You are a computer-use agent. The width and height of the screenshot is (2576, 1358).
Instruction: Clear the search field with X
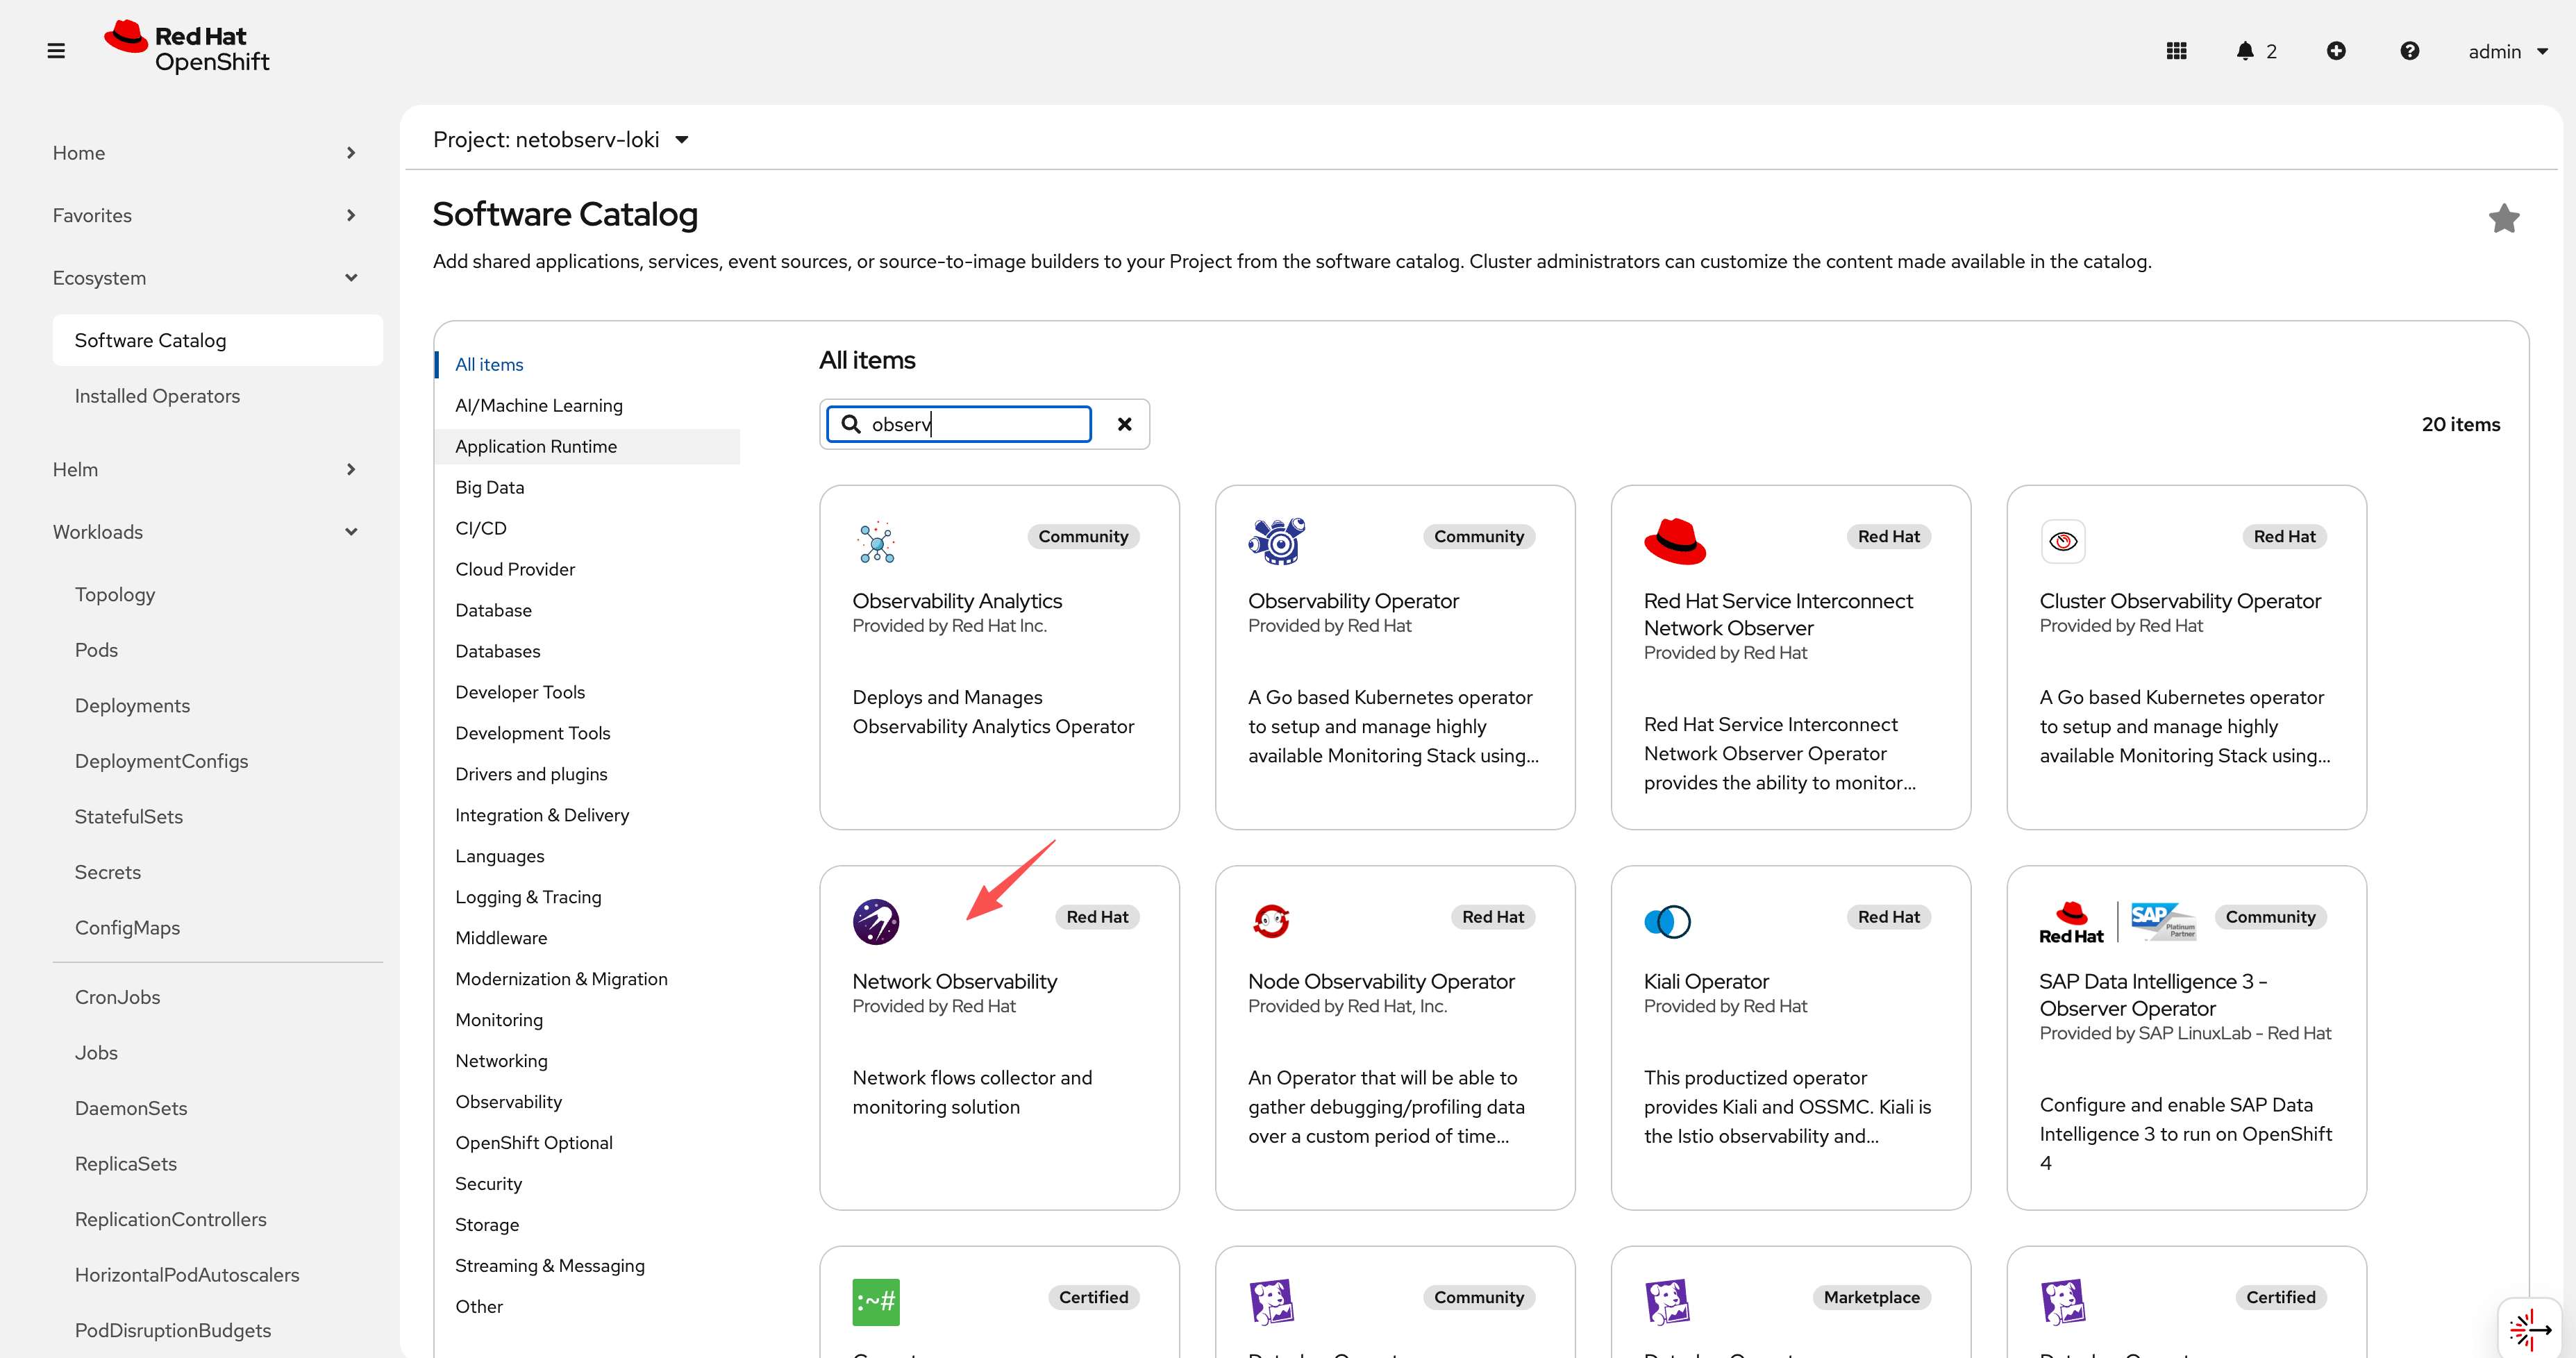pos(1124,424)
